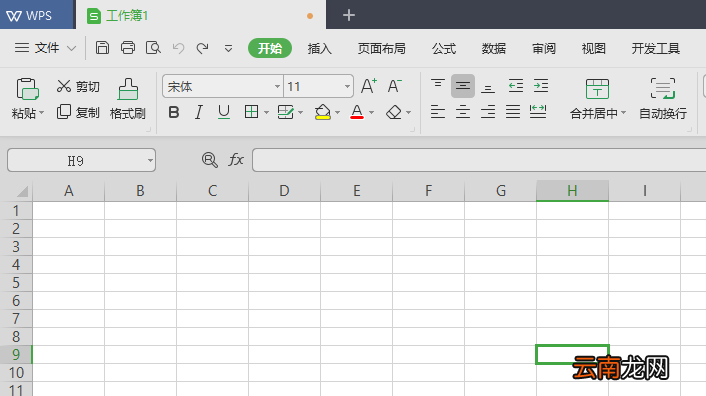Image resolution: width=706 pixels, height=396 pixels.
Task: Click Decrease Indent icon
Action: (x=516, y=86)
